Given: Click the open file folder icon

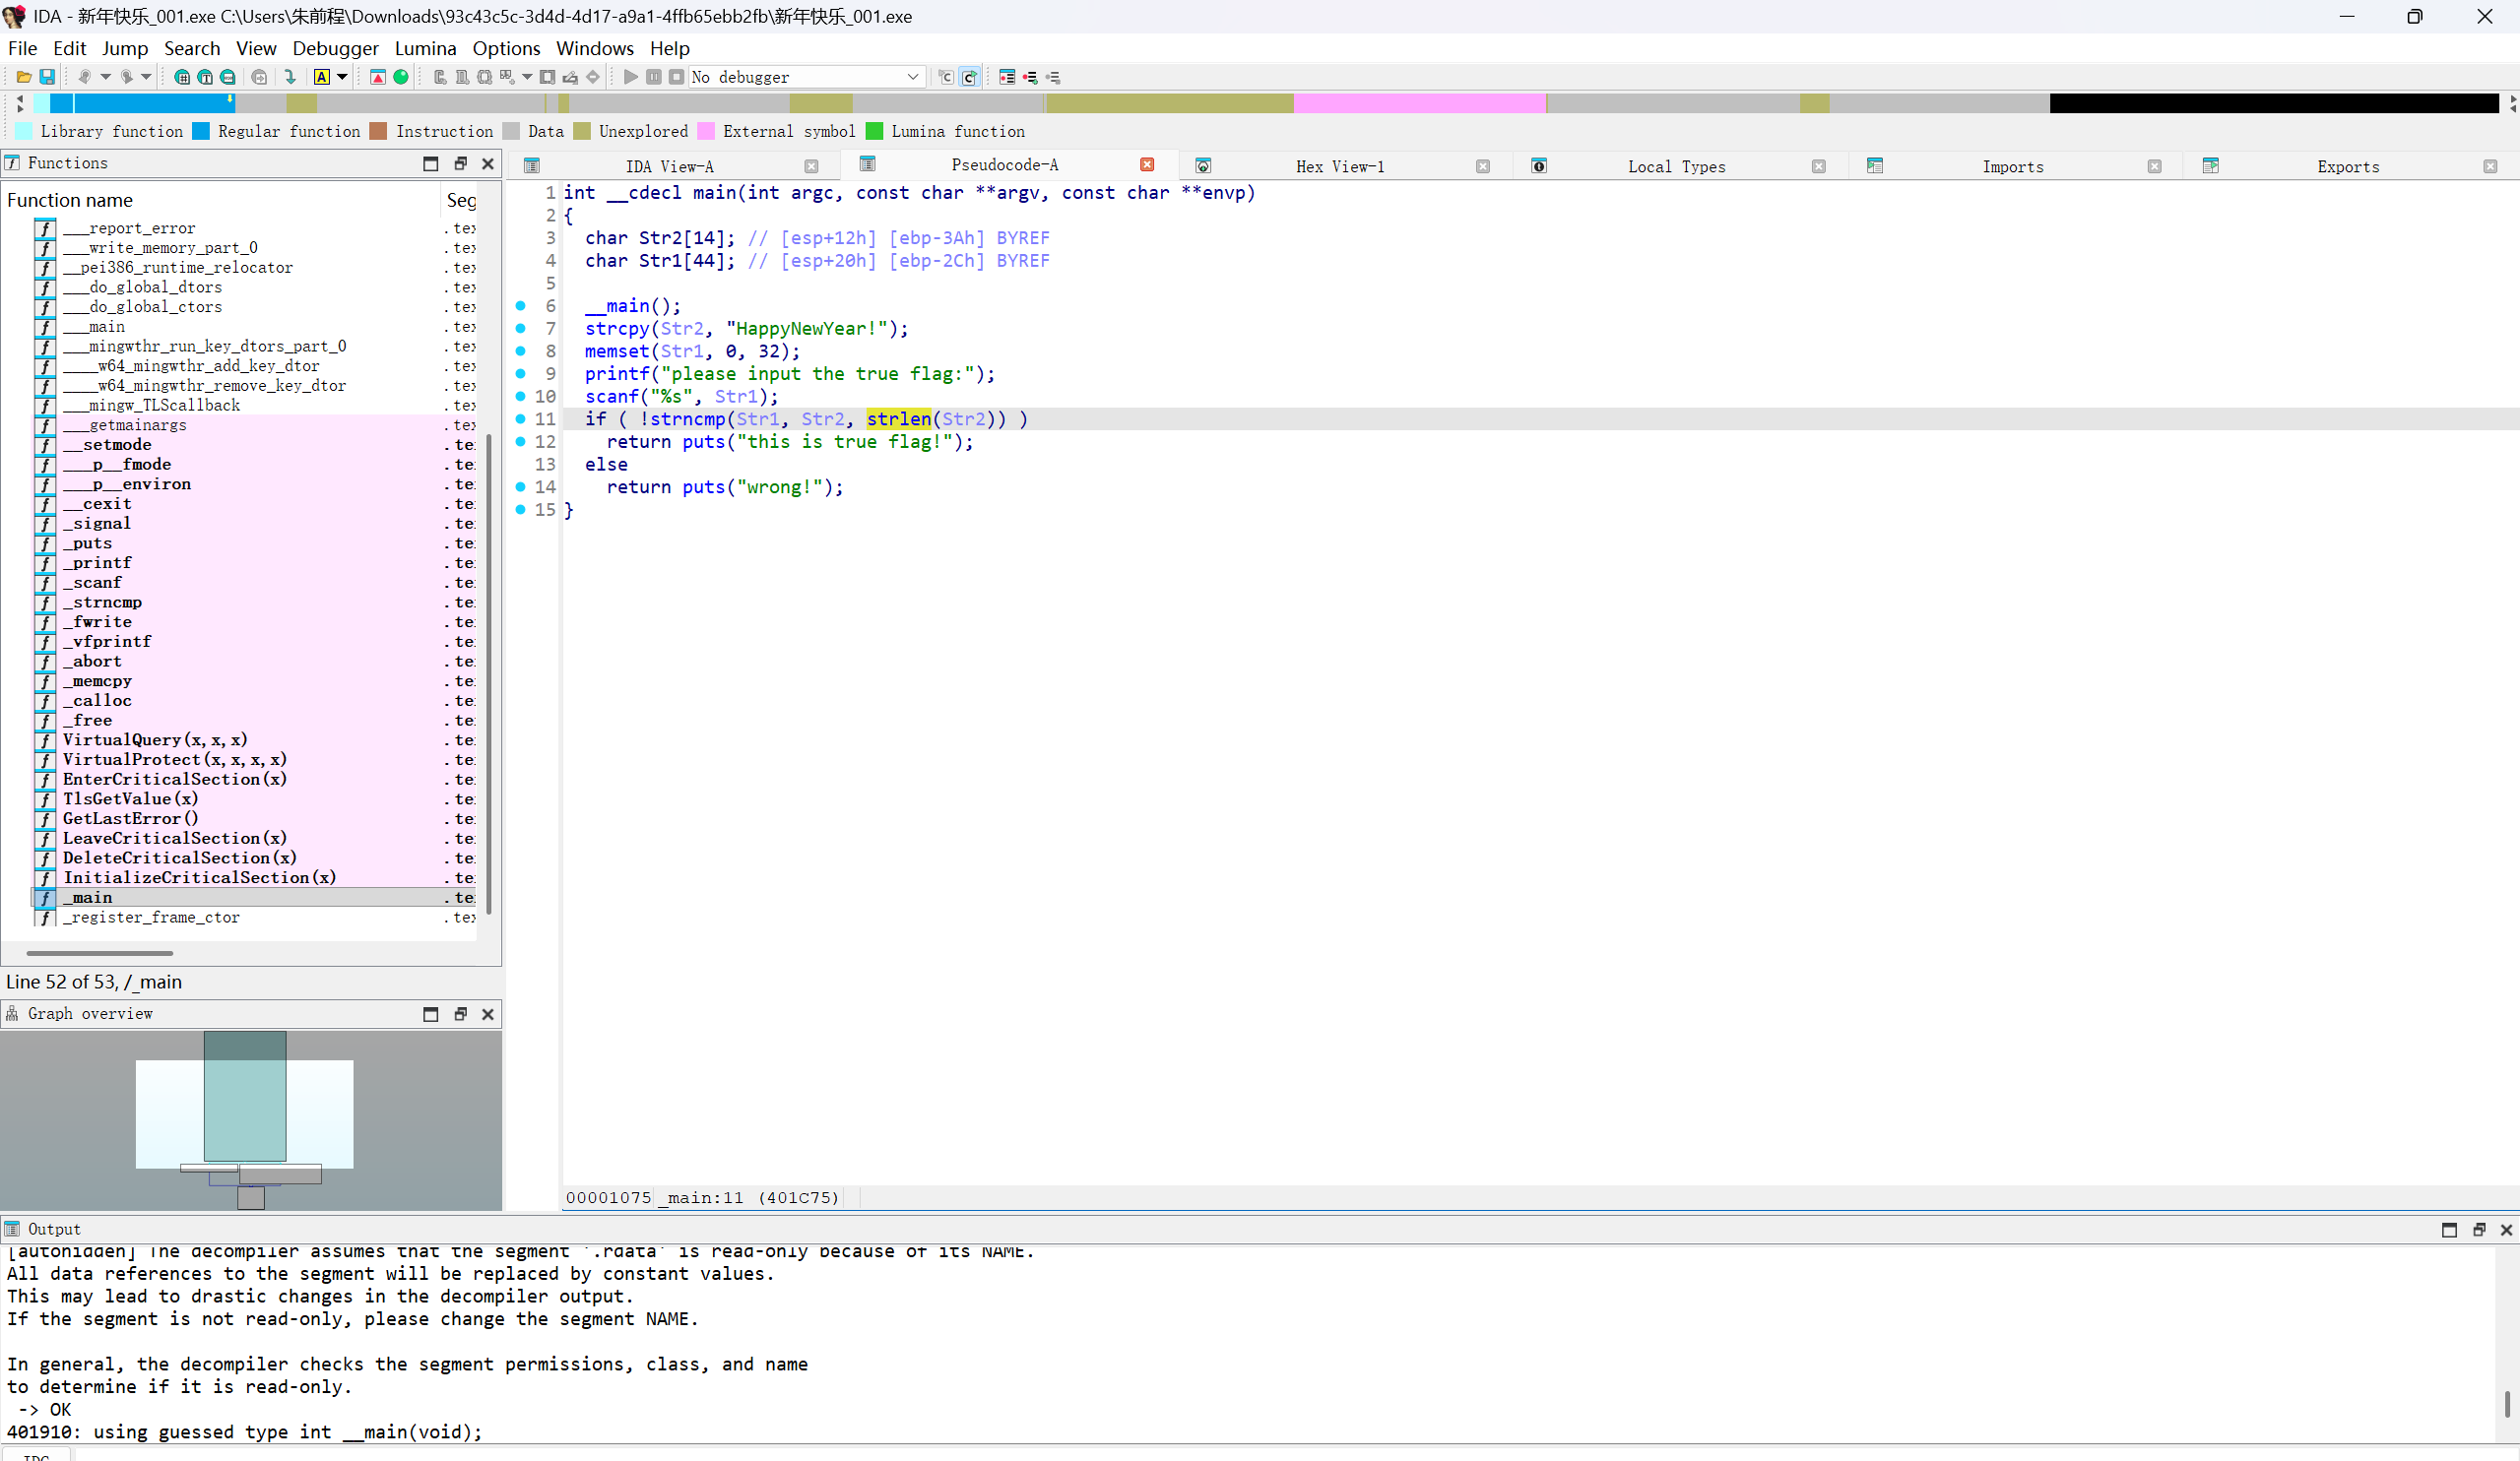Looking at the screenshot, I should 23,77.
